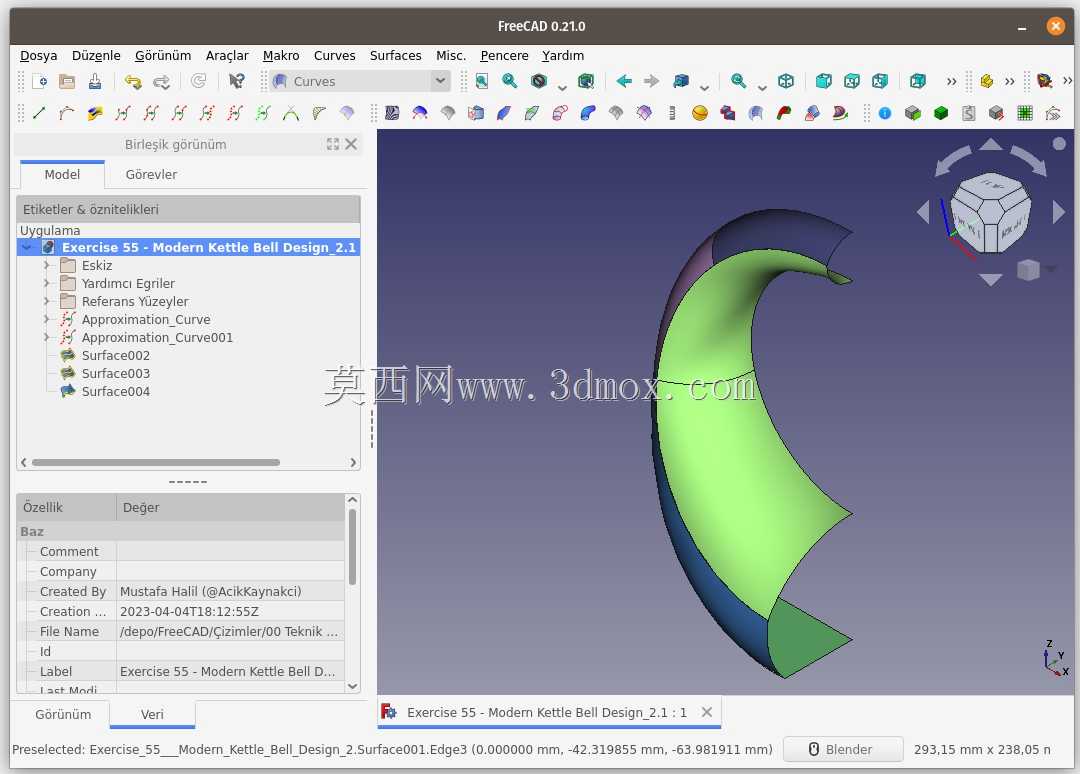Click the blue info icon in toolbar
Viewport: 1080px width, 774px height.
pyautogui.click(x=884, y=113)
